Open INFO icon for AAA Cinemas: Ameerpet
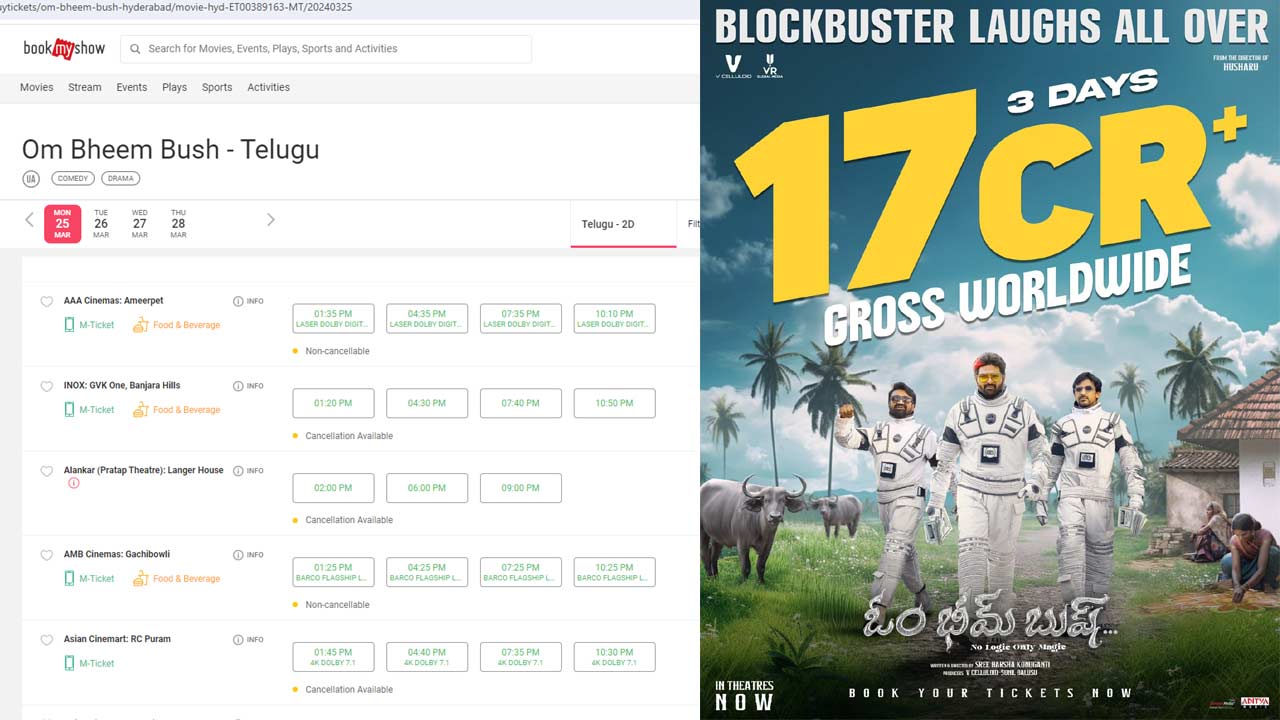This screenshot has width=1280, height=720. click(238, 301)
